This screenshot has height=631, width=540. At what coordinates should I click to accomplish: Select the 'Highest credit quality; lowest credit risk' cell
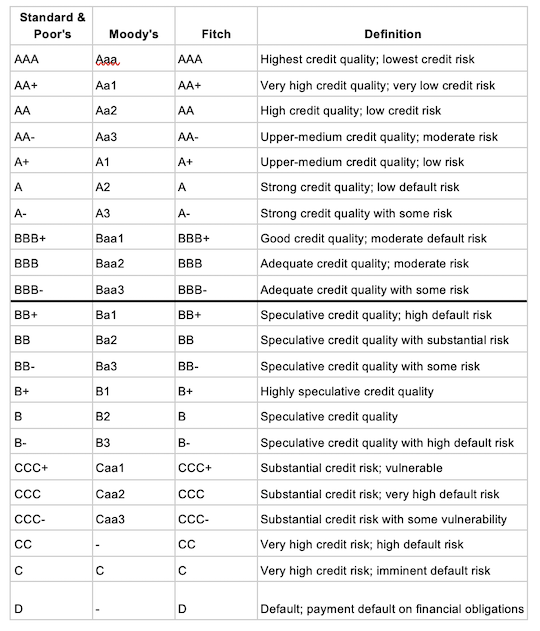[x=392, y=59]
